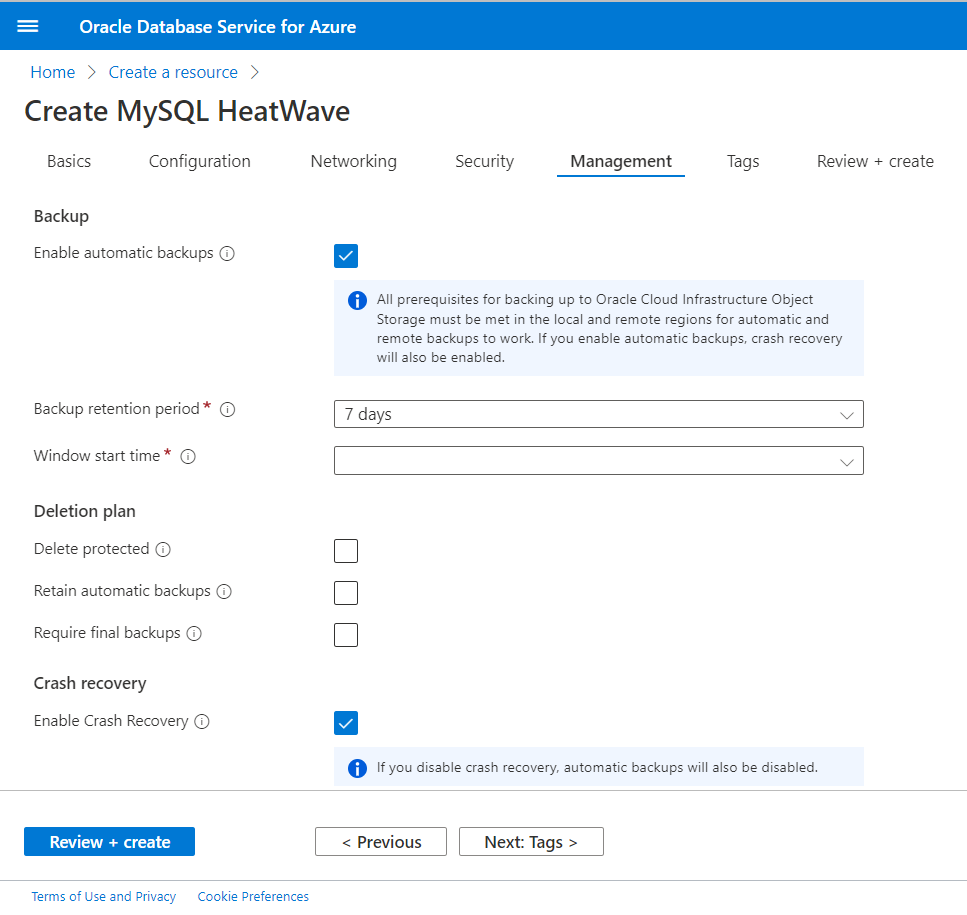Uncheck Enable Crash Recovery checkbox
This screenshot has height=915, width=967.
pyautogui.click(x=346, y=723)
